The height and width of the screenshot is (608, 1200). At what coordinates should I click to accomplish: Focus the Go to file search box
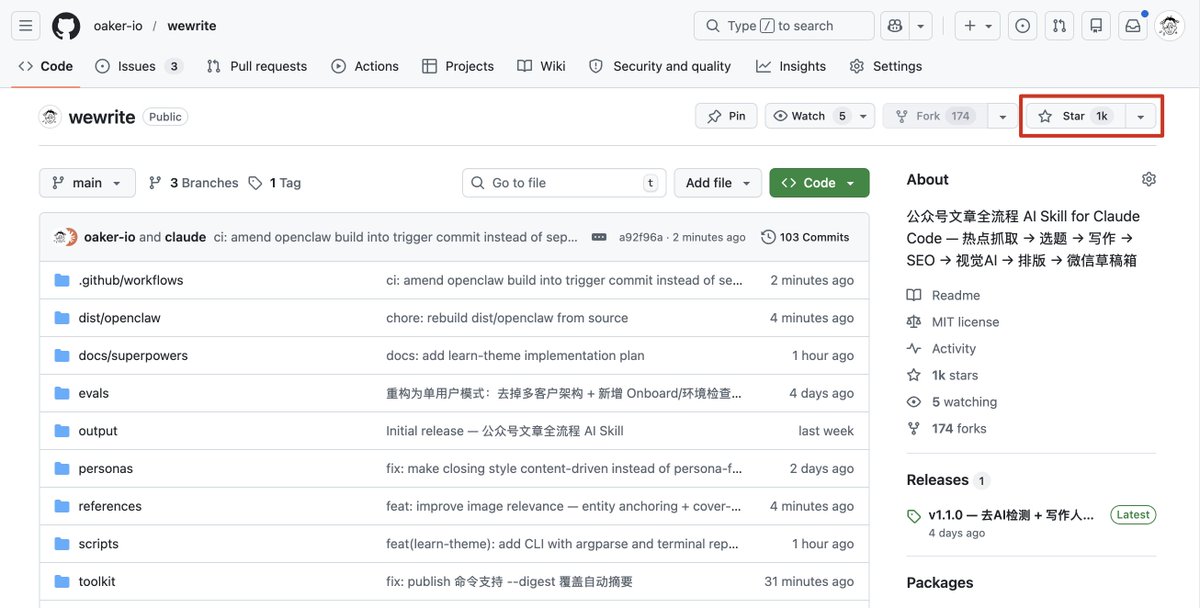click(564, 183)
